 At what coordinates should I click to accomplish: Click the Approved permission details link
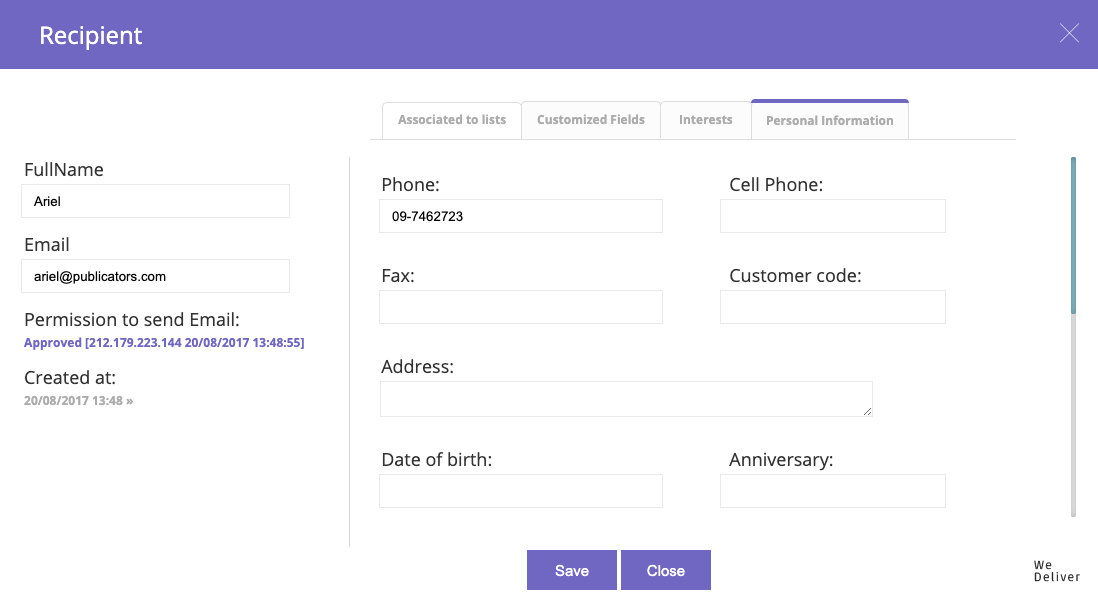click(x=164, y=342)
